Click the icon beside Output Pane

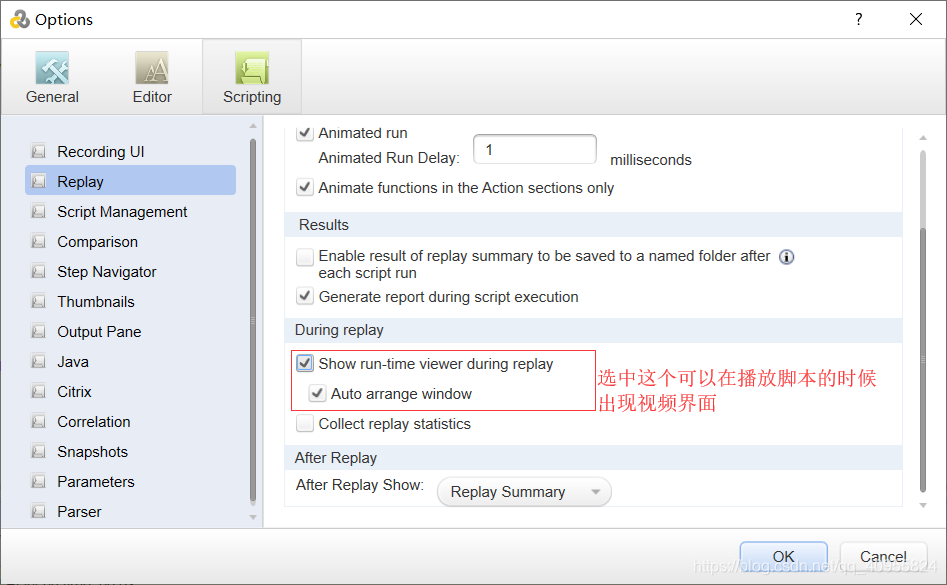click(39, 331)
